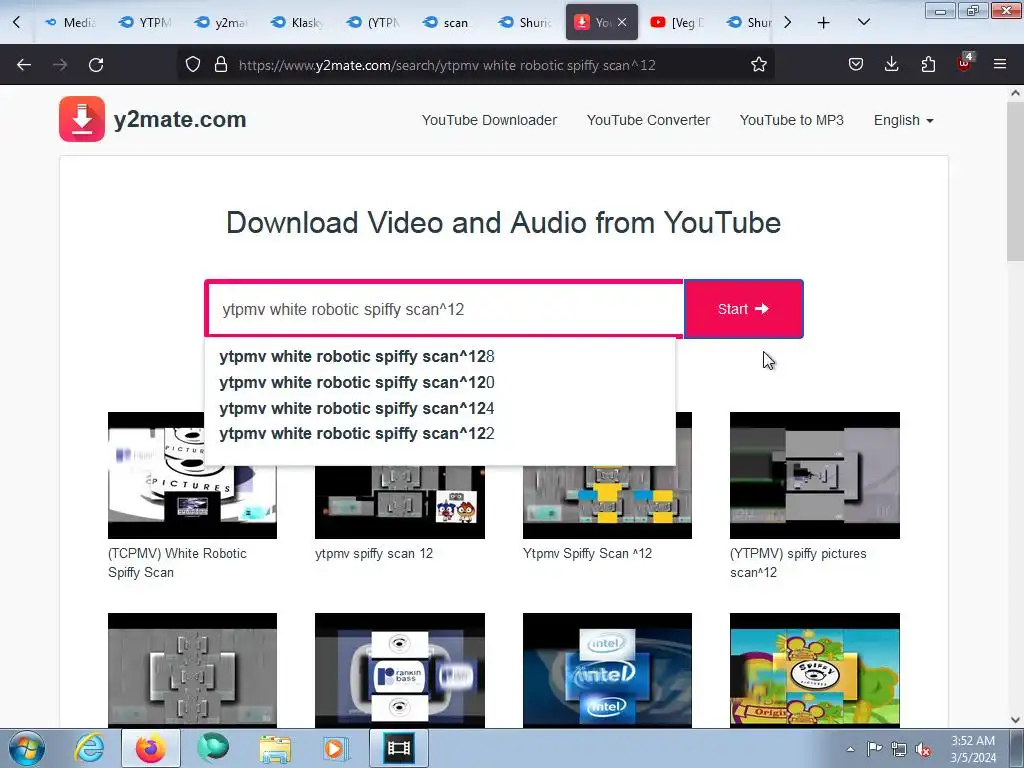Click the muted volume tray icon
The width and height of the screenshot is (1024, 768).
(923, 749)
